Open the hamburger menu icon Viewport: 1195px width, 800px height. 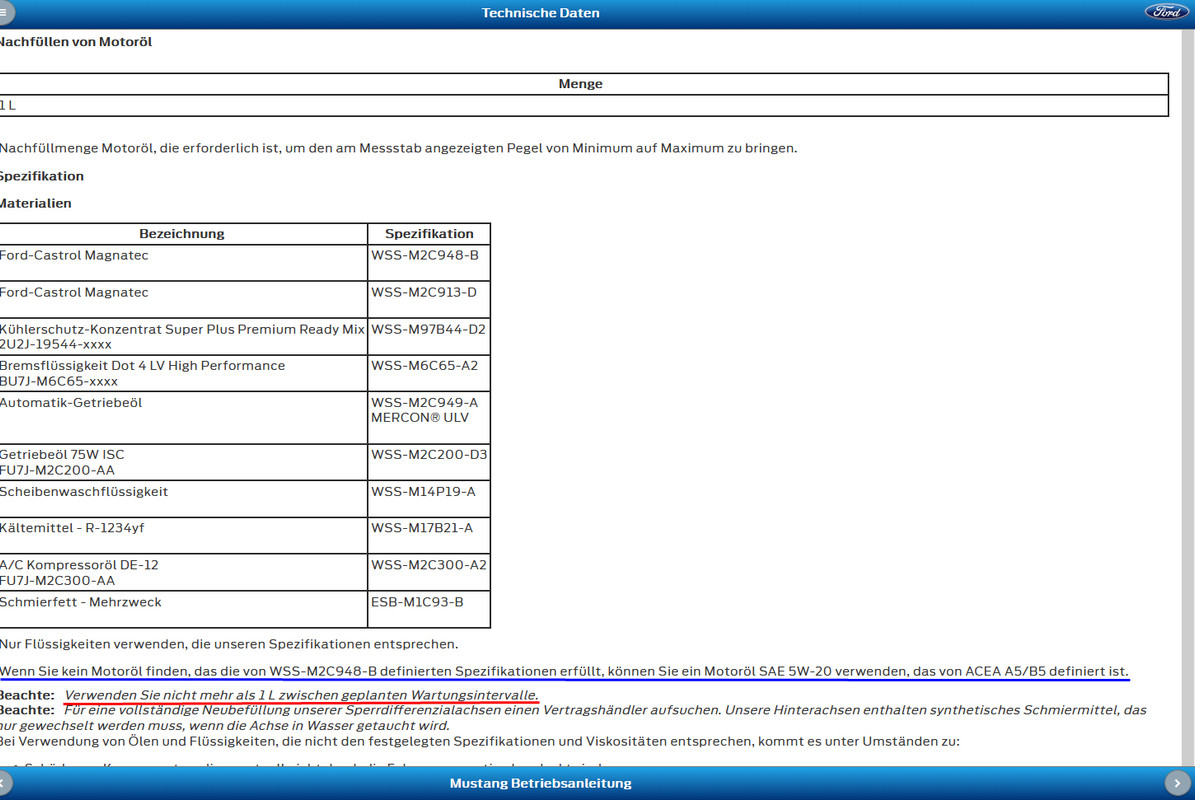[x=5, y=12]
